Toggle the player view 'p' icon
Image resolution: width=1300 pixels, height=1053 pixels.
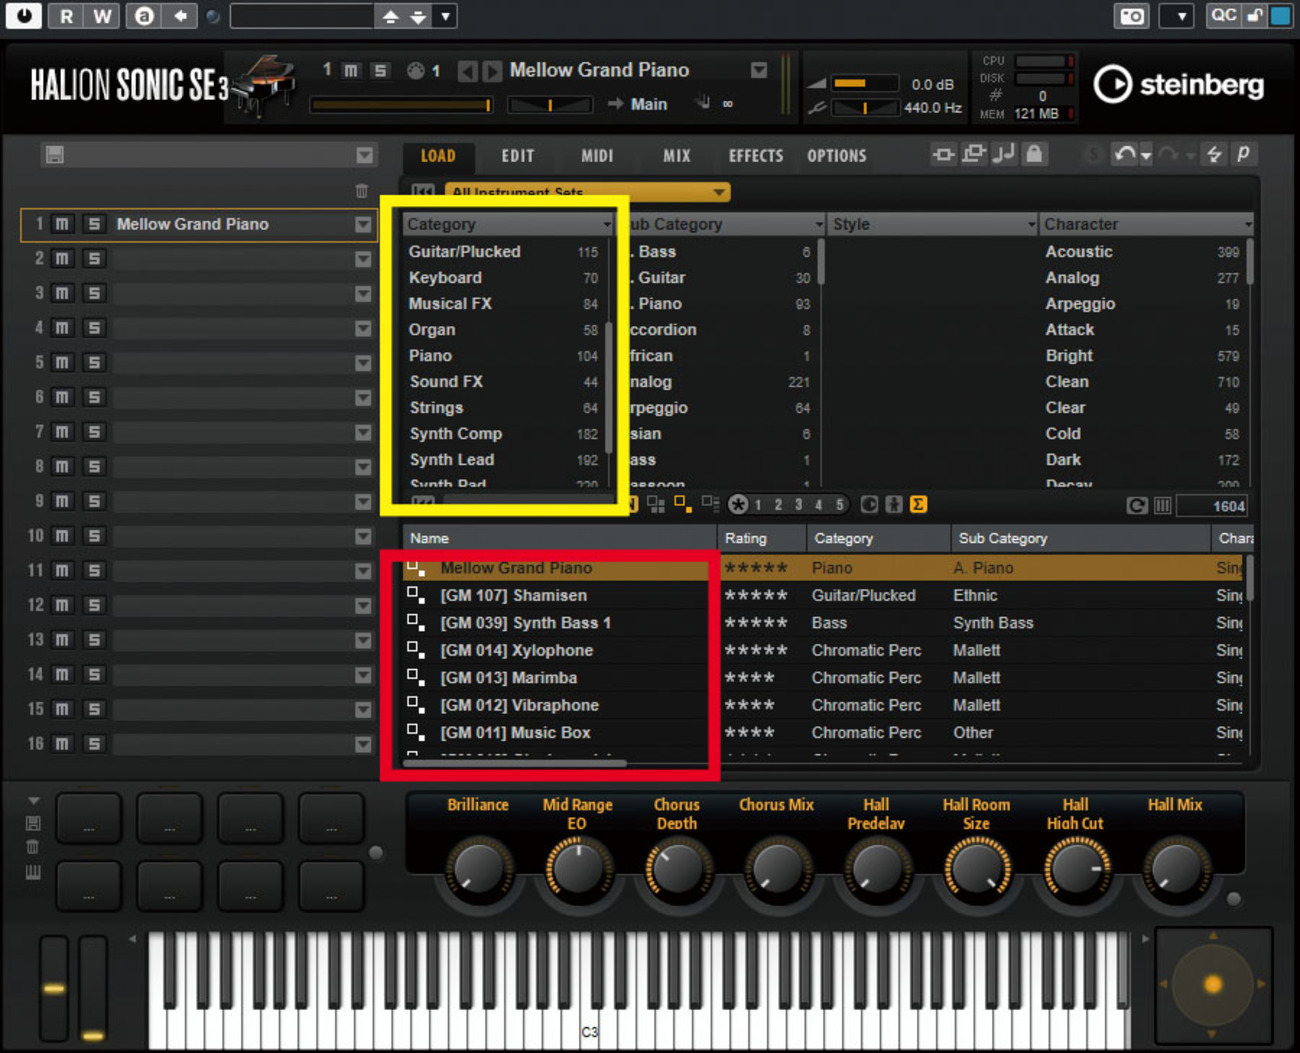click(x=1243, y=154)
